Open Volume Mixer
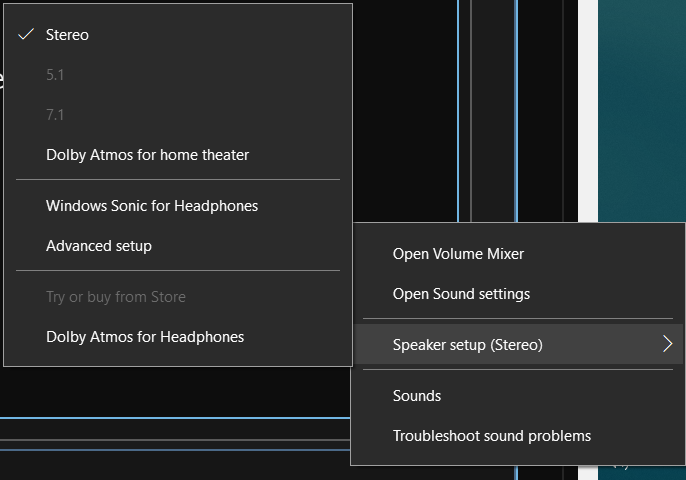 click(x=458, y=254)
